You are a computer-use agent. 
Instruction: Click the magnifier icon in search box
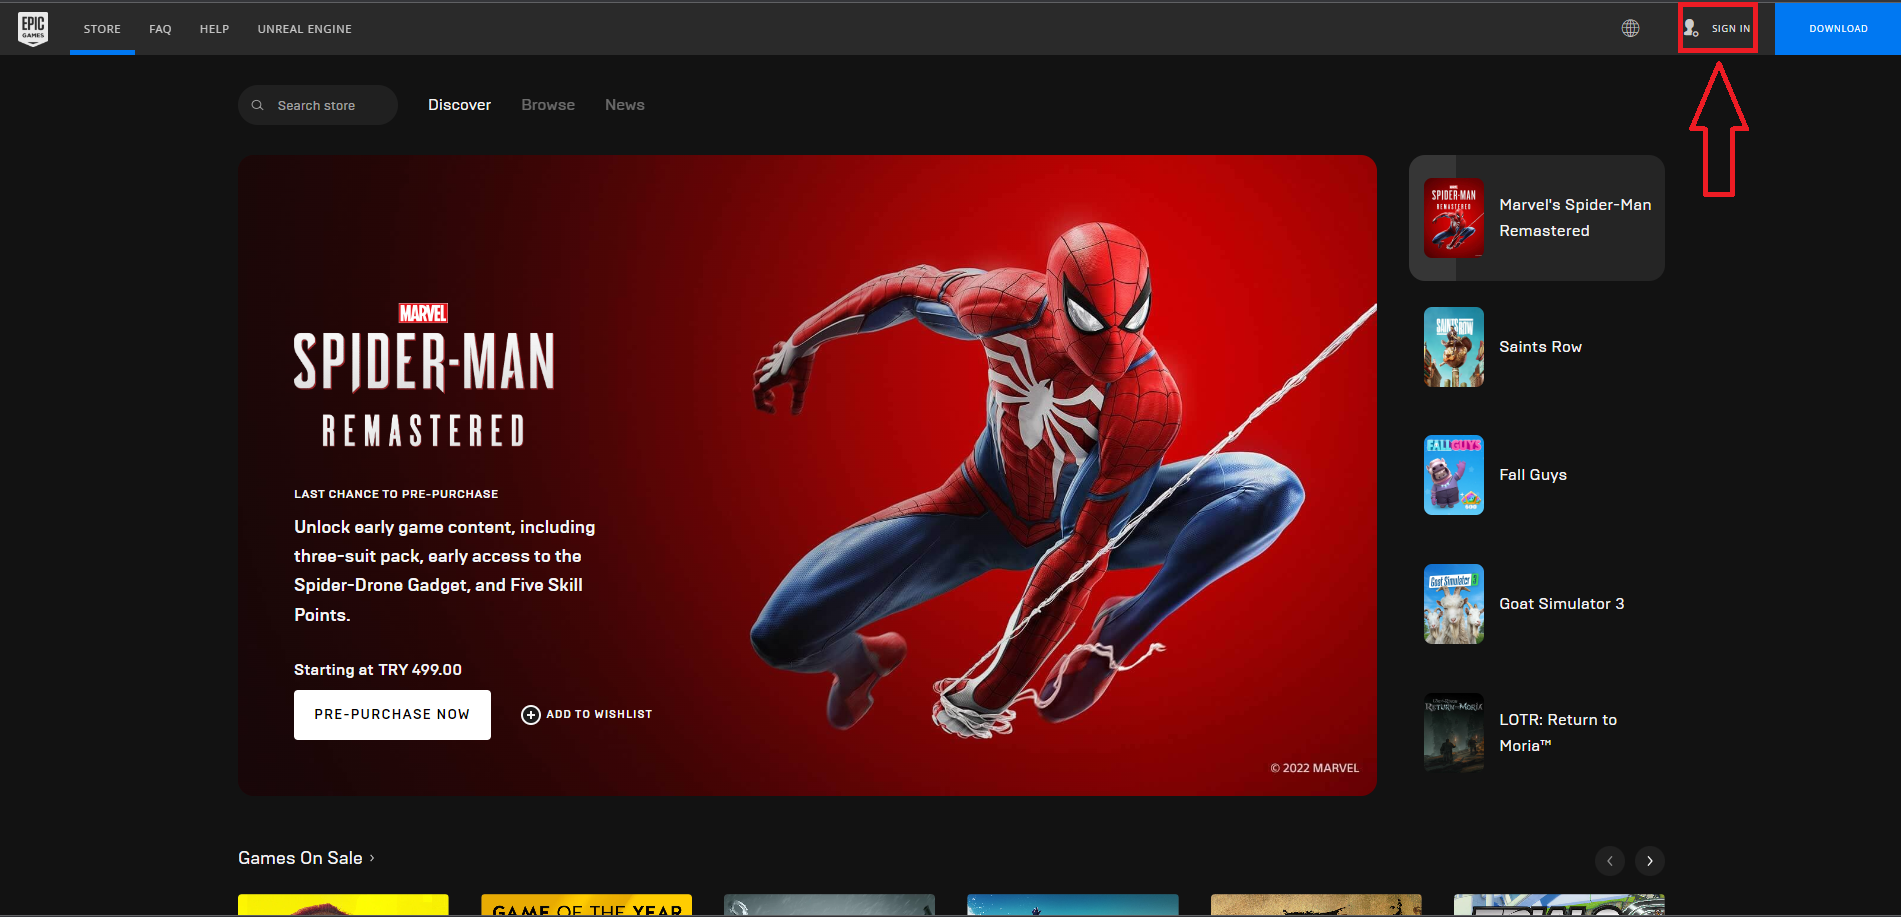tap(257, 105)
